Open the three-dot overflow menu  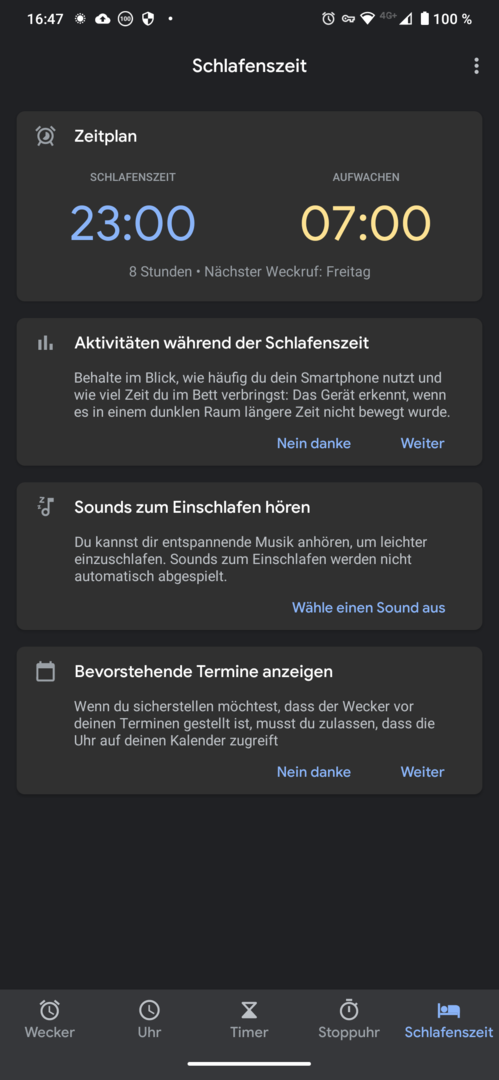click(476, 66)
